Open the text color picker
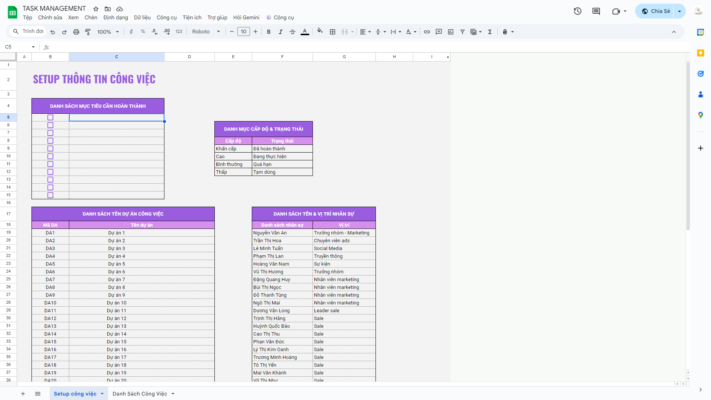Screen dimensions: 711x400 click(x=305, y=32)
